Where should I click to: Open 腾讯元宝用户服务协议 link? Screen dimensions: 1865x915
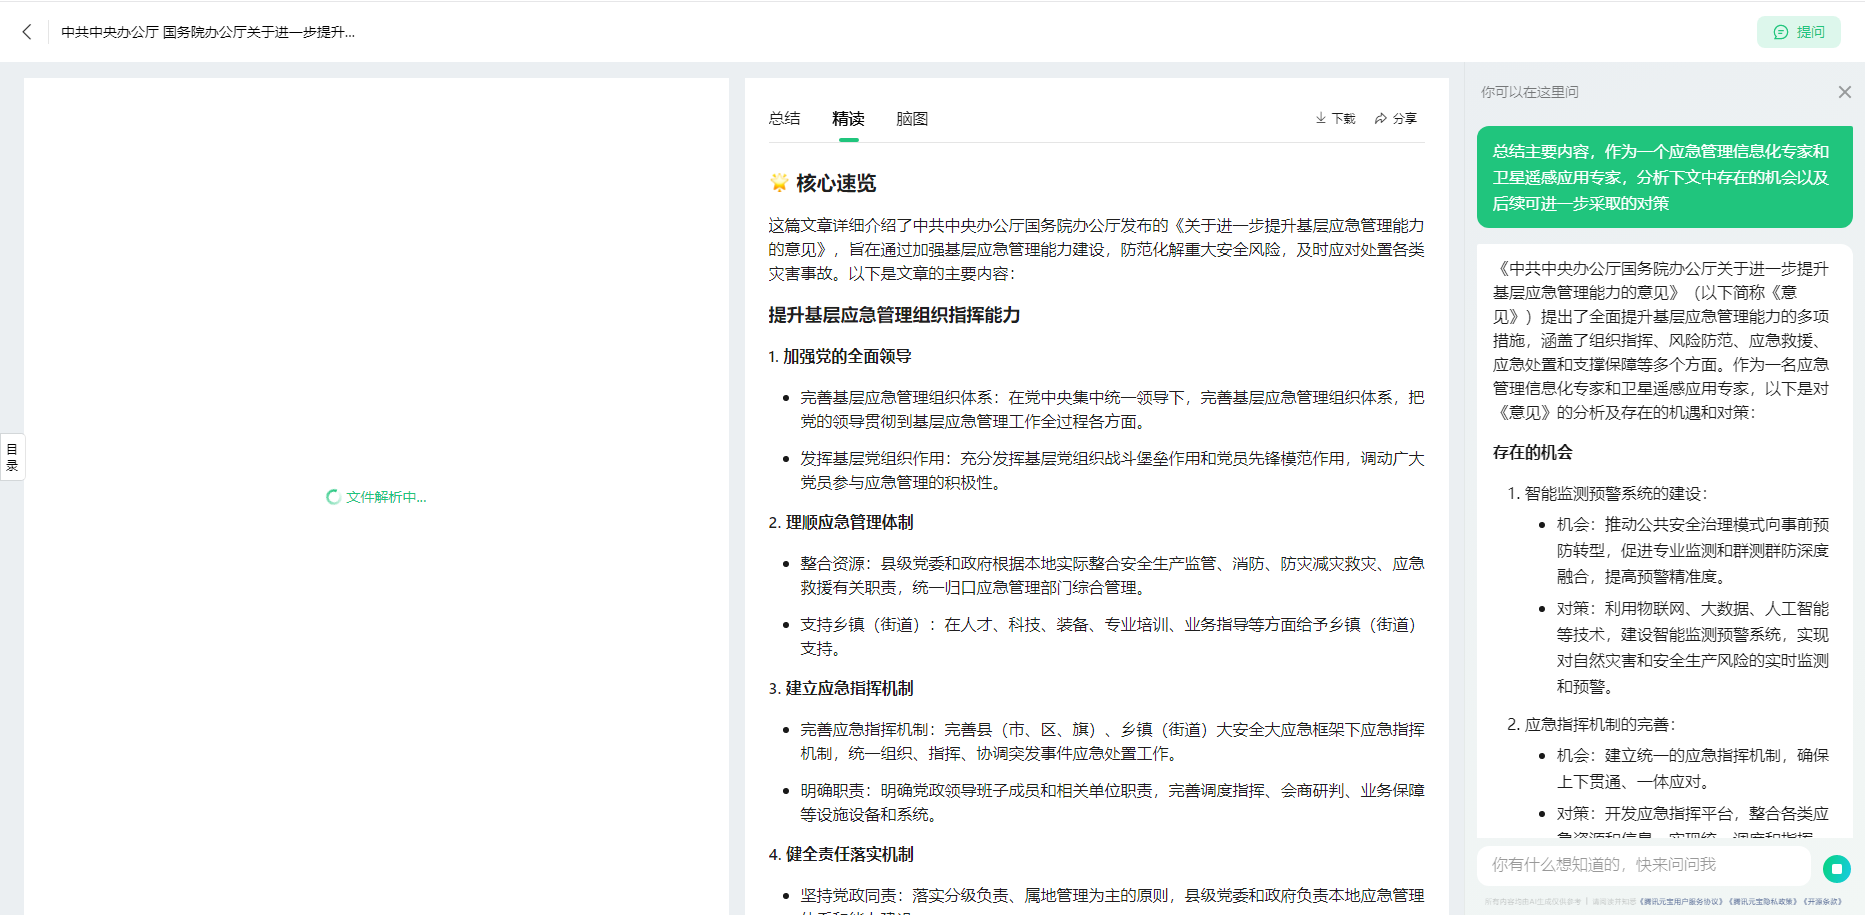coord(1682,902)
